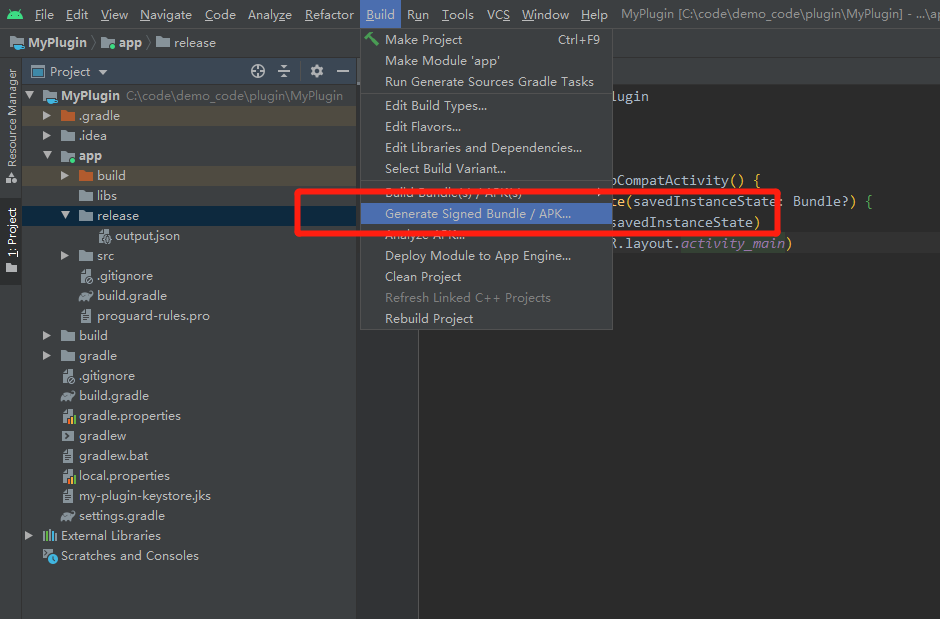Open the Run menu
The width and height of the screenshot is (940, 619).
418,14
